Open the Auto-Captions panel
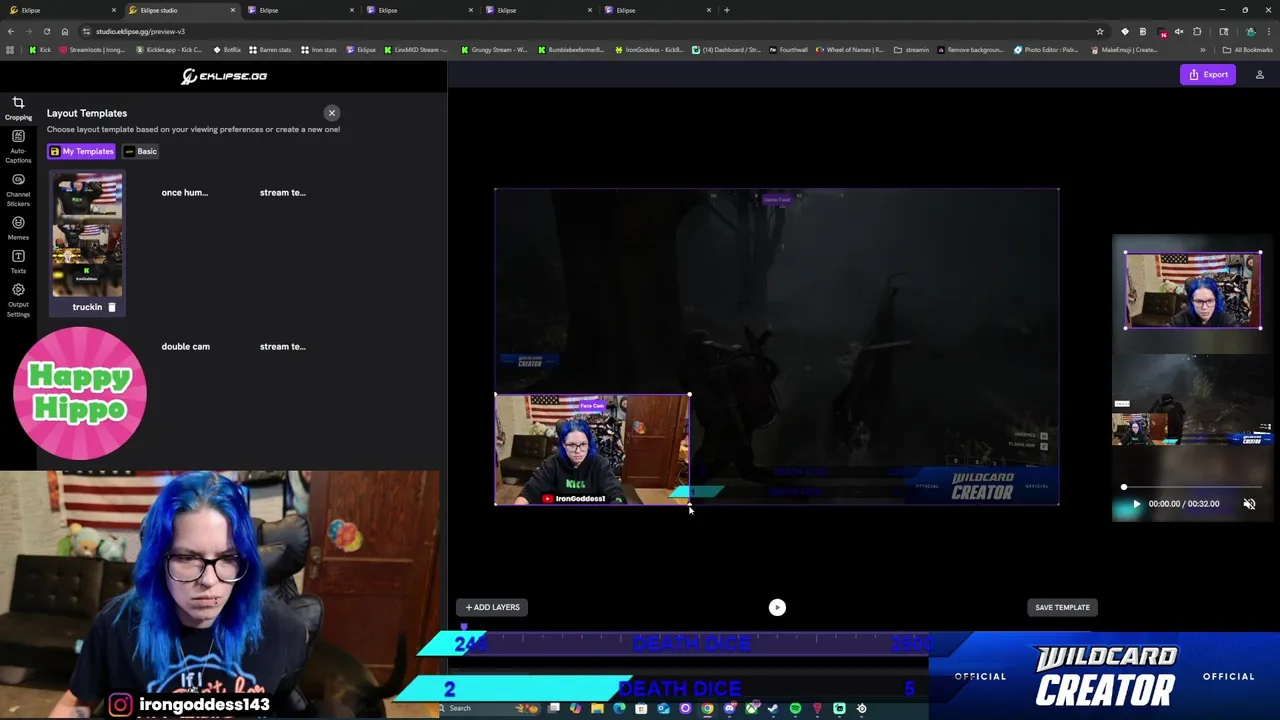Screen dimensions: 1280x720 pyautogui.click(x=18, y=146)
